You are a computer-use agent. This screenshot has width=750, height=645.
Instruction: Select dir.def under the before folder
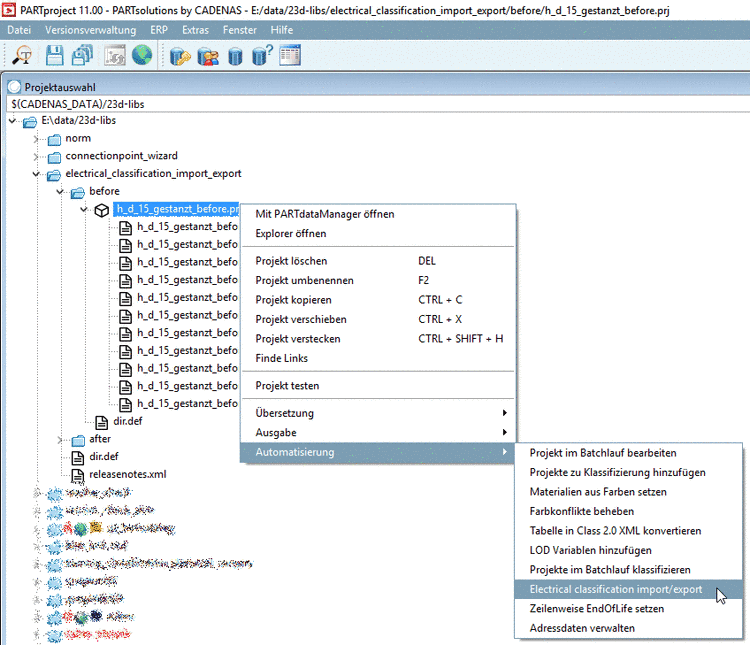coord(127,422)
